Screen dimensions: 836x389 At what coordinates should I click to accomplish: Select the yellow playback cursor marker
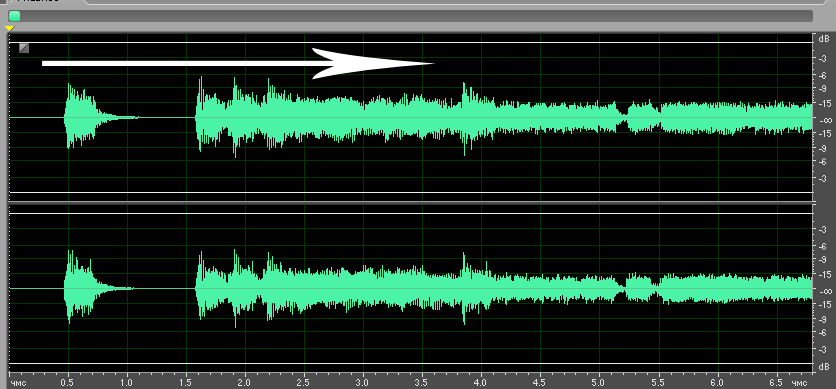[x=10, y=28]
